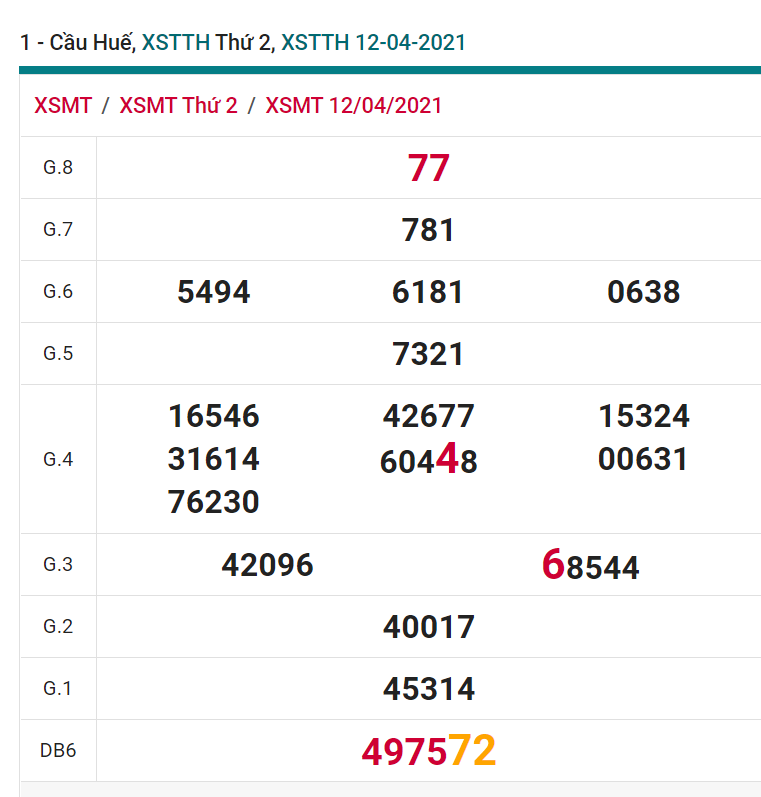Click the G.5 result 7321
The height and width of the screenshot is (797, 761).
click(x=428, y=354)
